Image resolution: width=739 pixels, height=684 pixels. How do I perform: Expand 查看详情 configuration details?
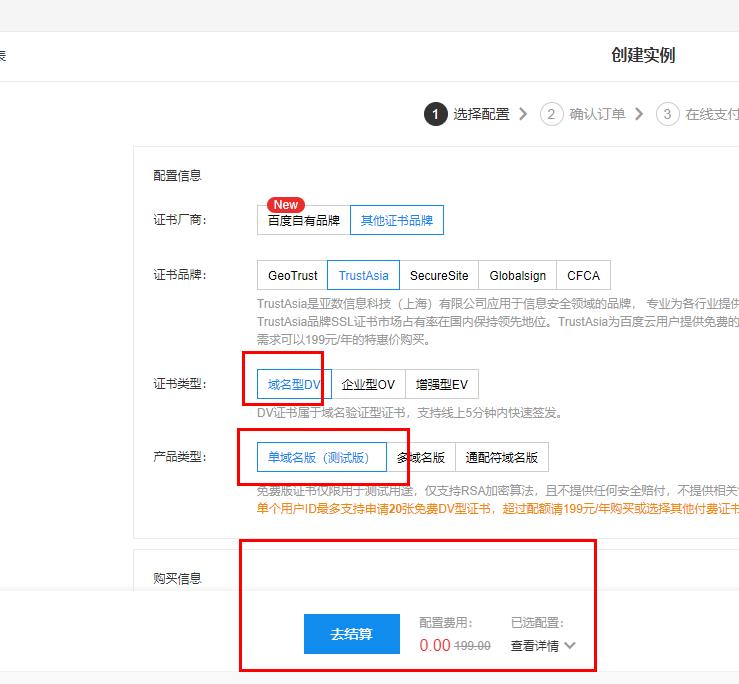(535, 646)
